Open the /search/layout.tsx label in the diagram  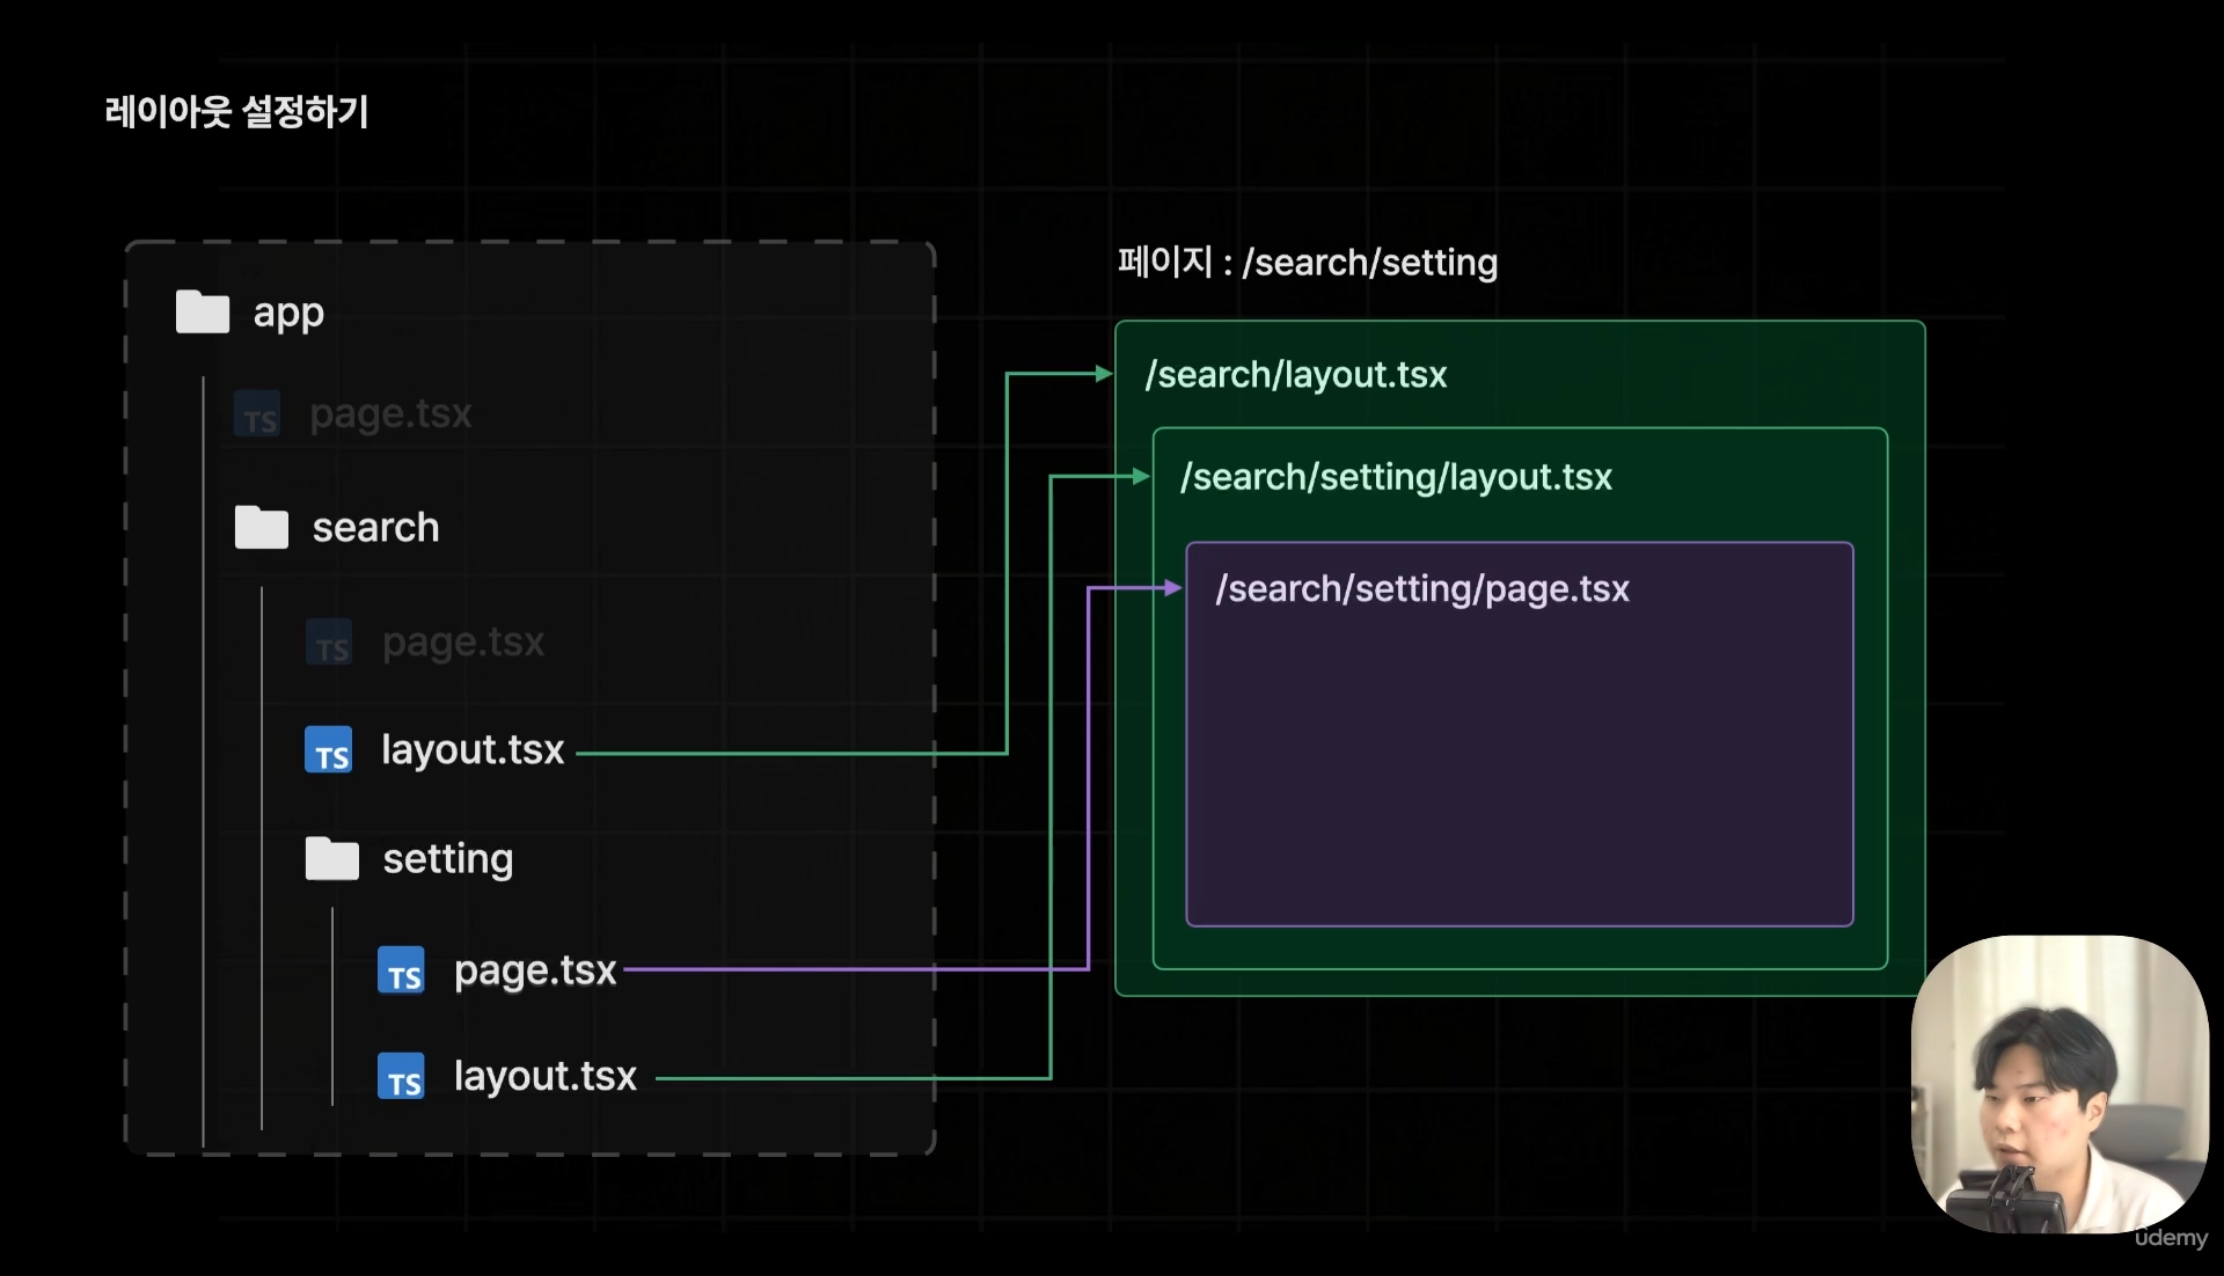coord(1295,375)
